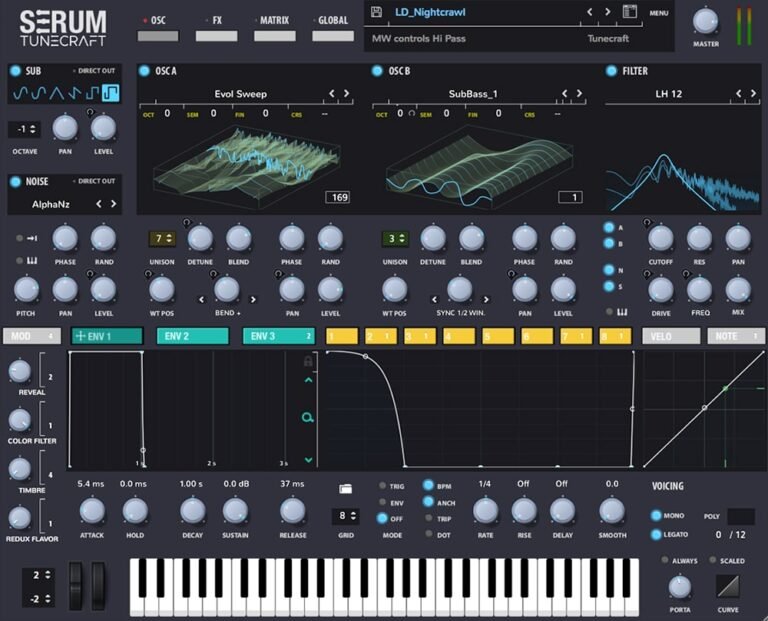Disable OSC B
The height and width of the screenshot is (621, 768).
[x=377, y=71]
